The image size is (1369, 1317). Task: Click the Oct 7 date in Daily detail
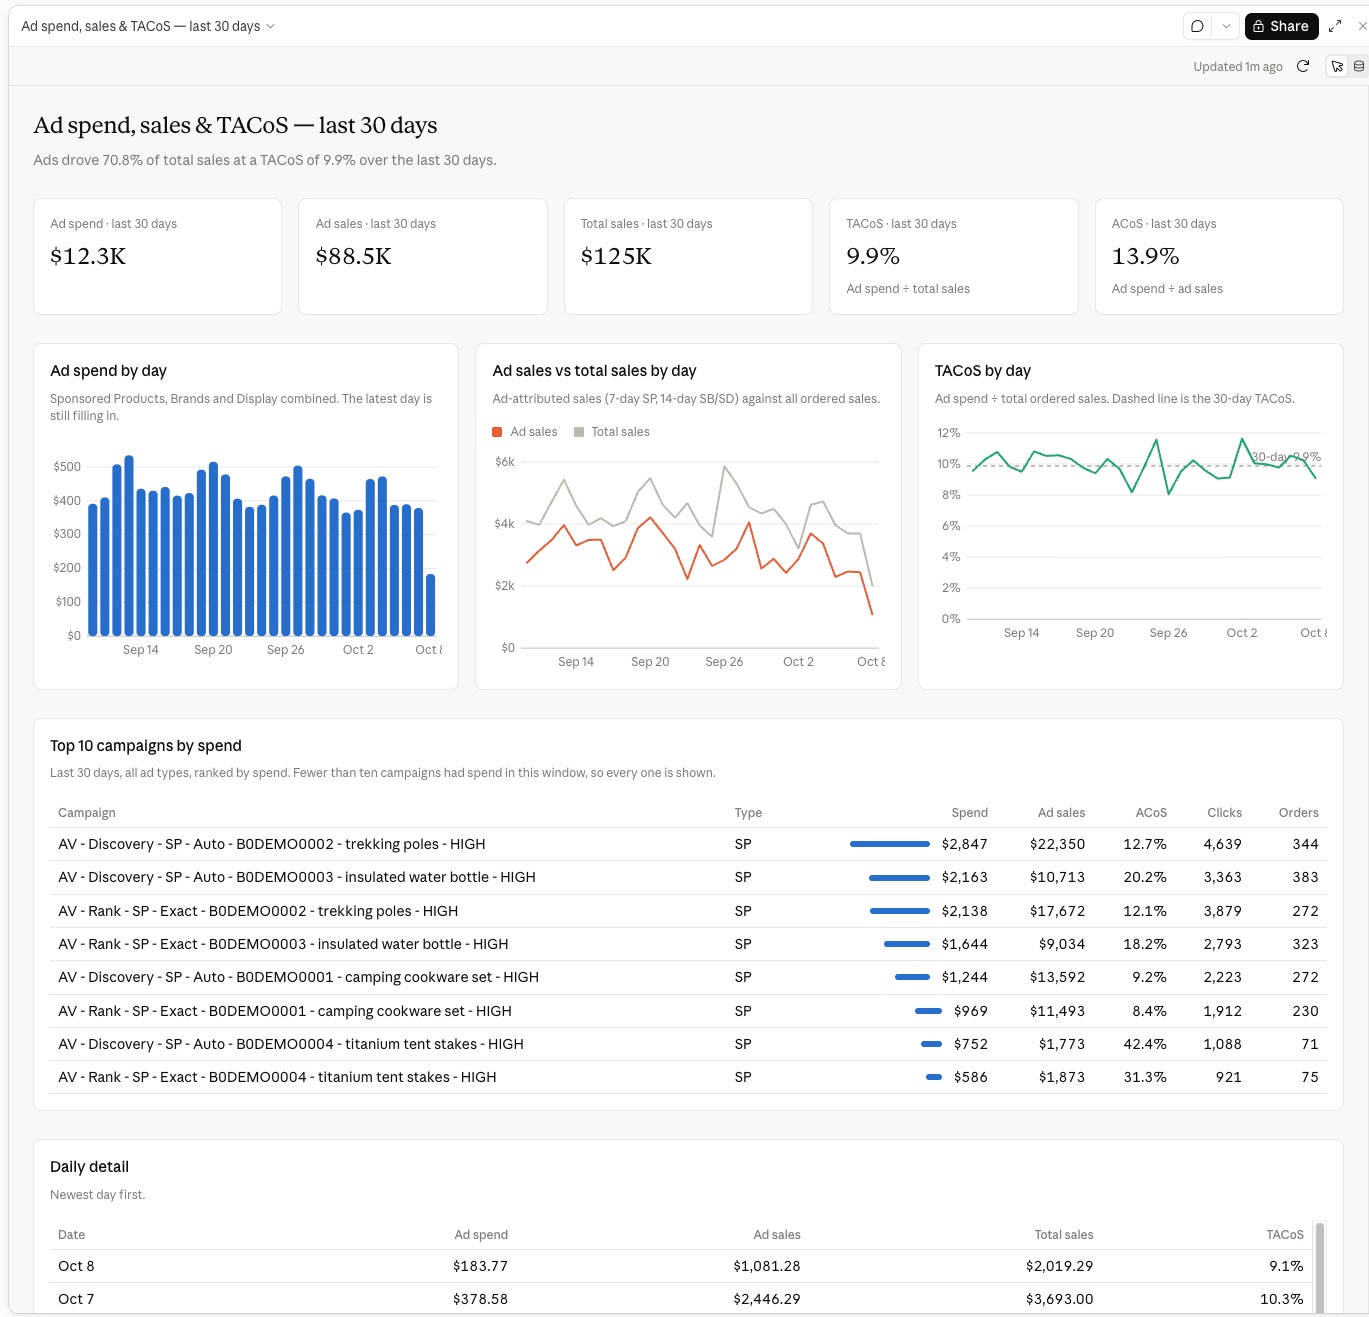(x=76, y=1299)
